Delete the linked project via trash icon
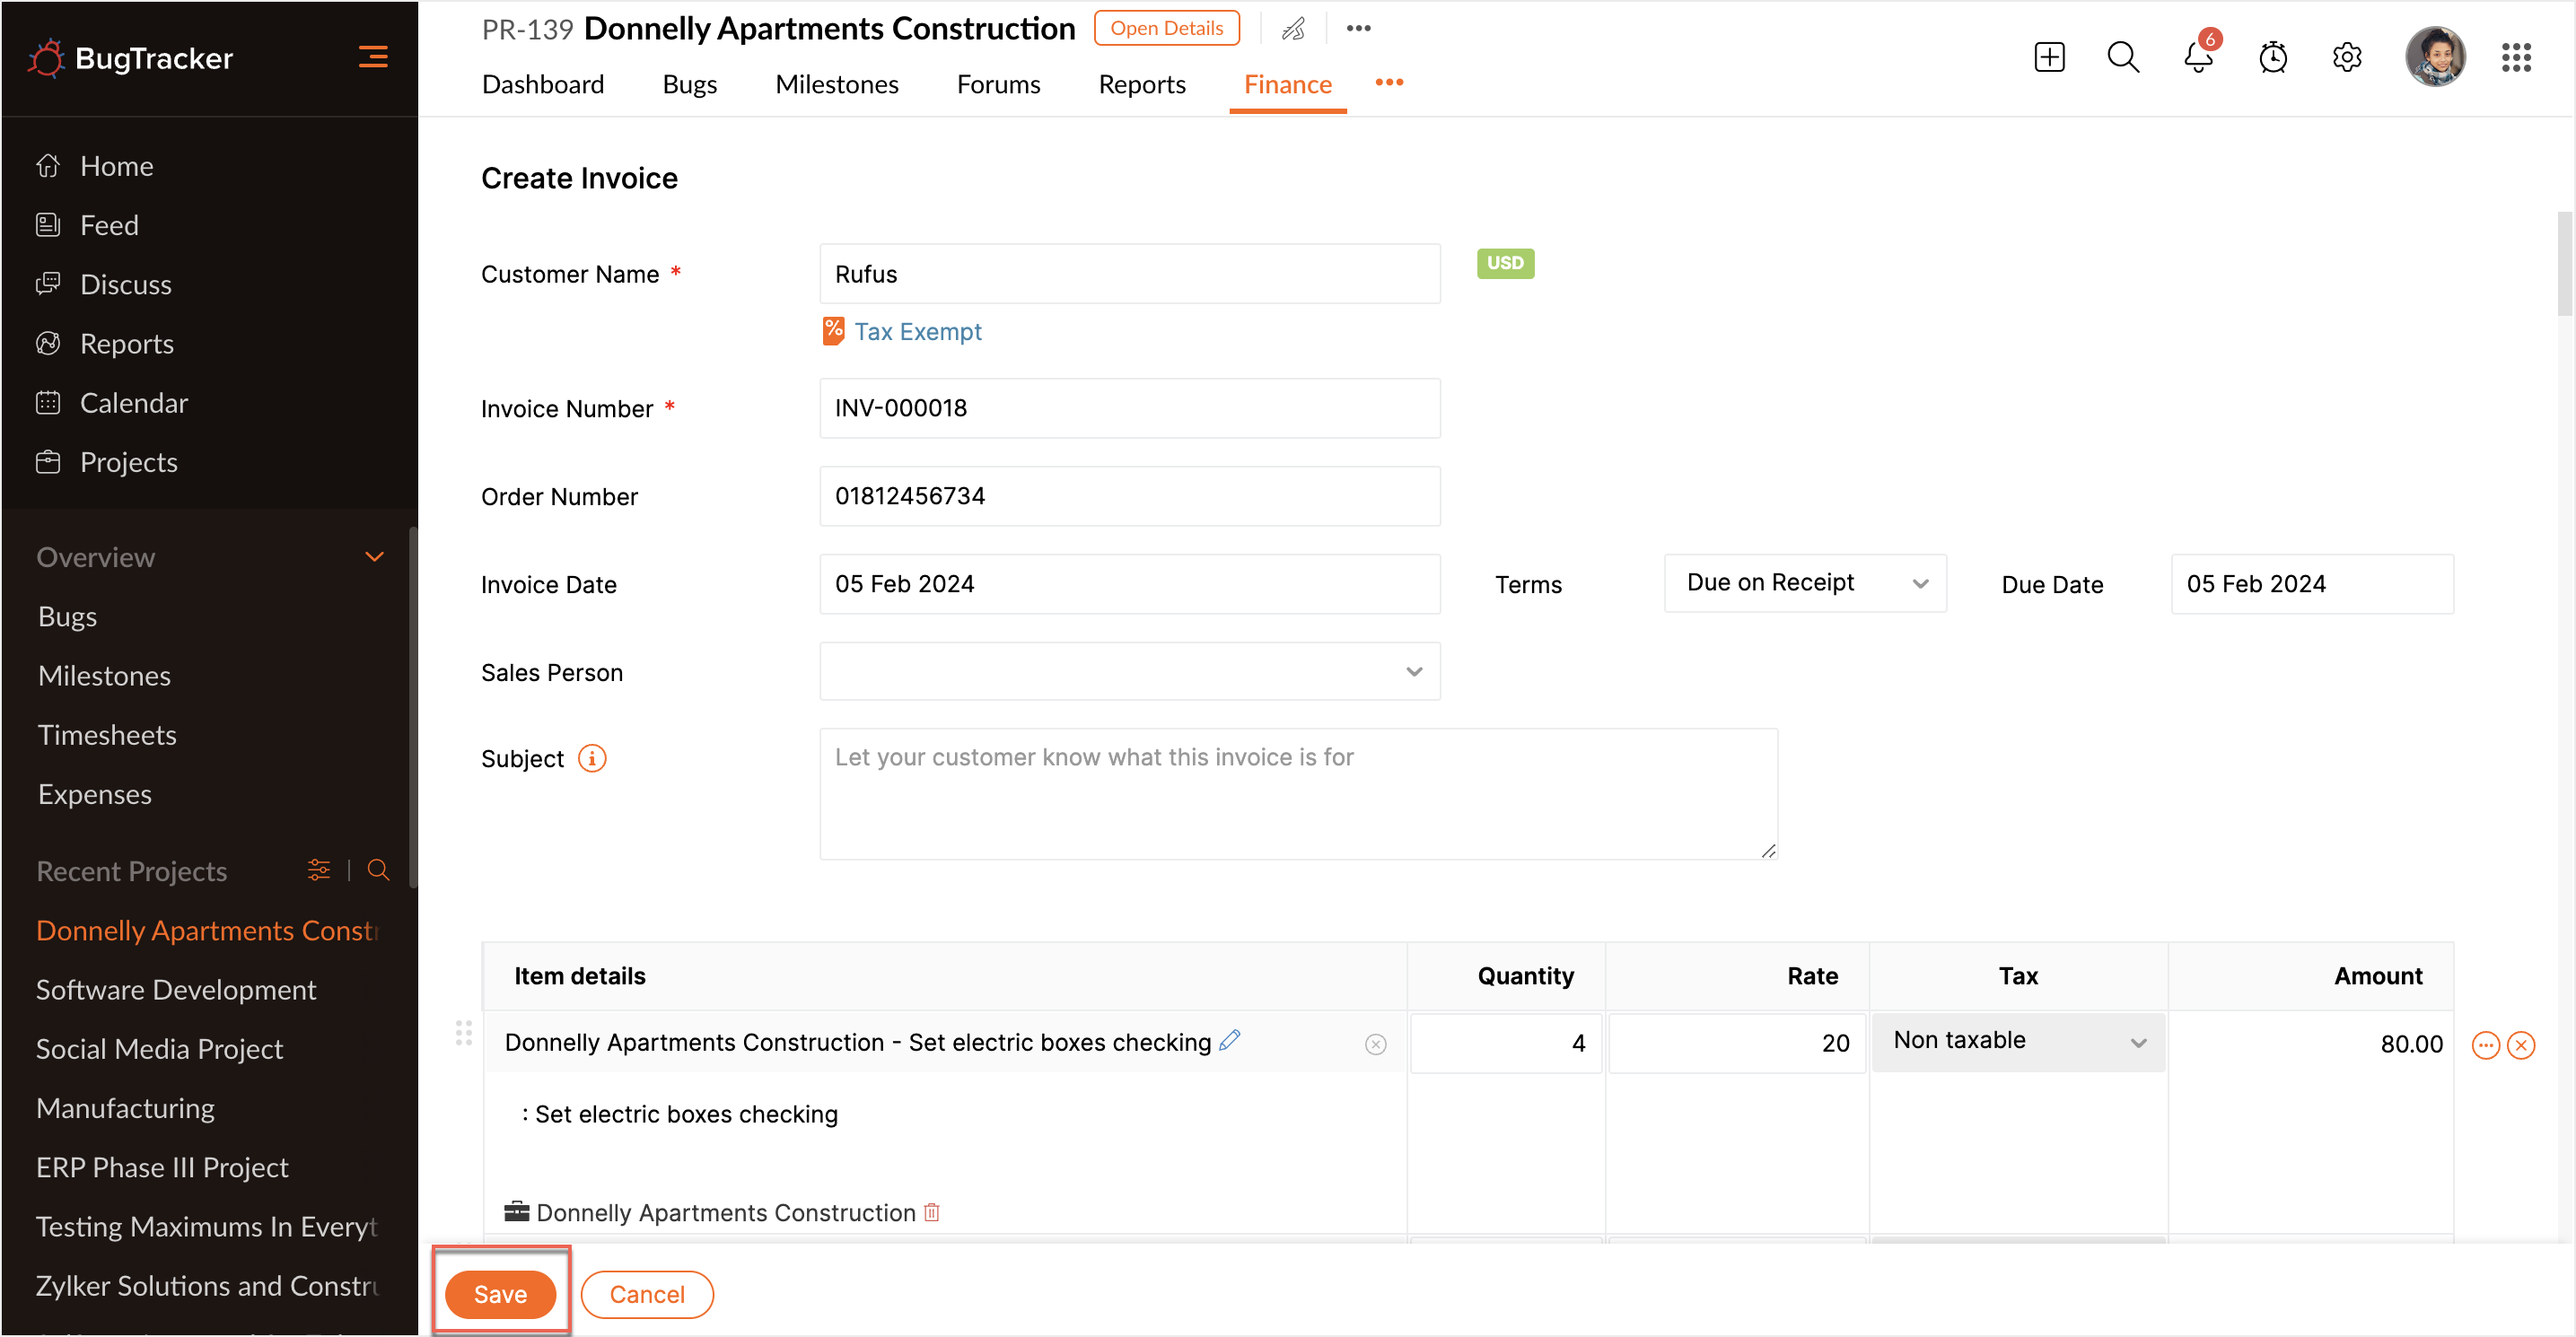 coord(932,1212)
